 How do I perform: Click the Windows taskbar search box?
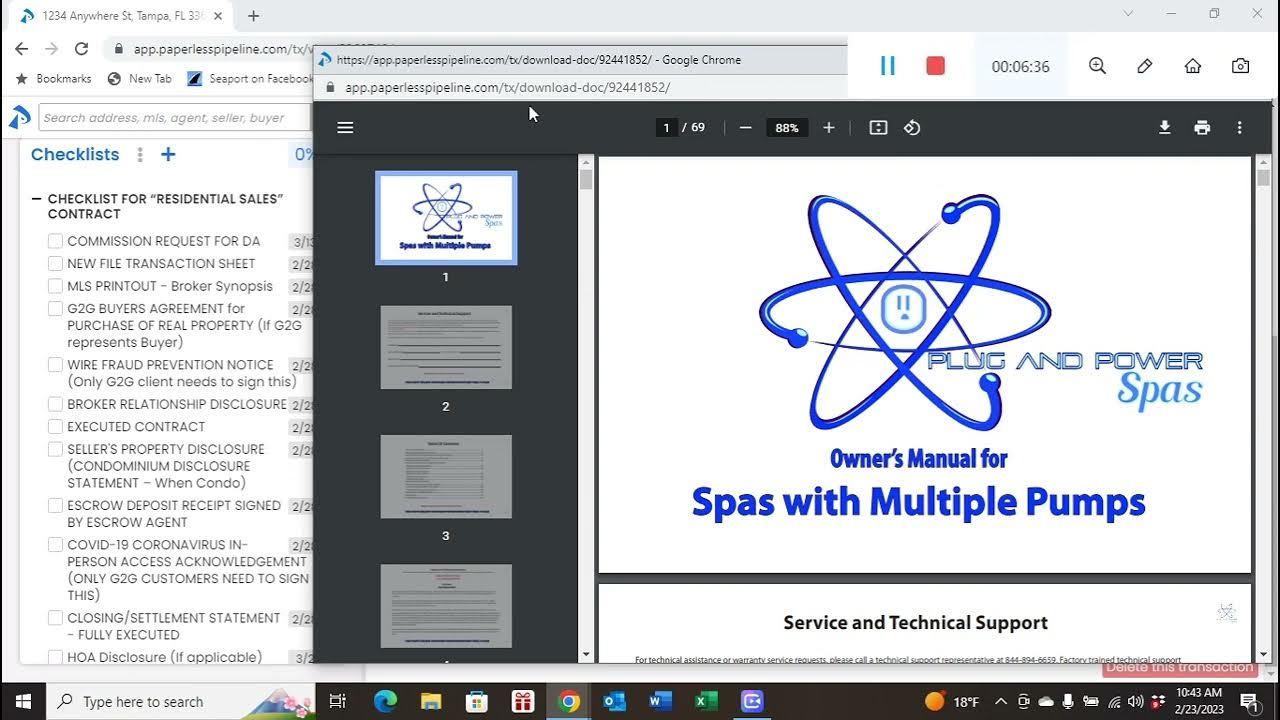[x=181, y=701]
